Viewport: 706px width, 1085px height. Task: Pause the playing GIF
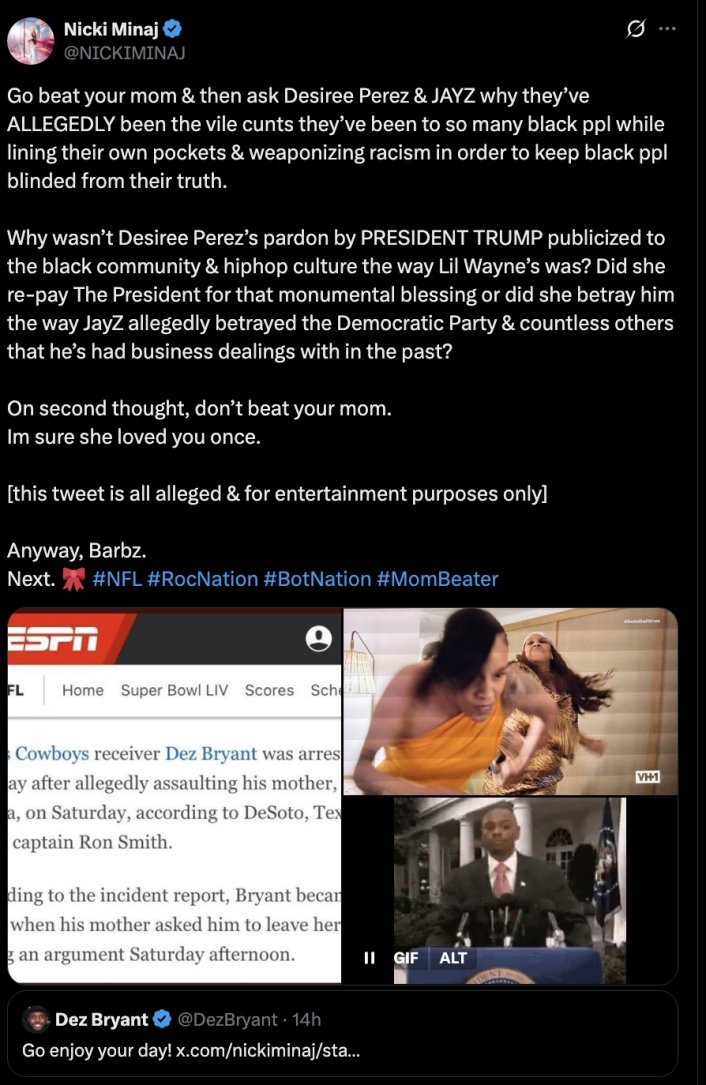[370, 958]
